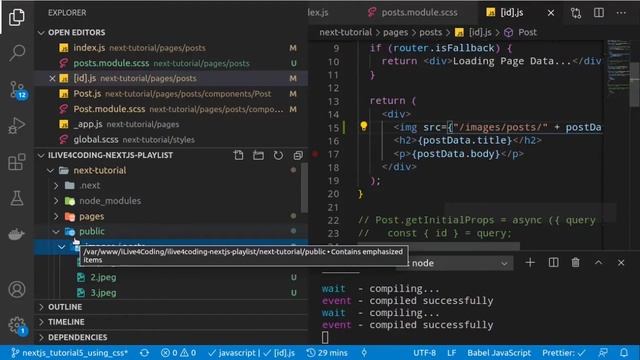Open the Docker view

pos(17,234)
